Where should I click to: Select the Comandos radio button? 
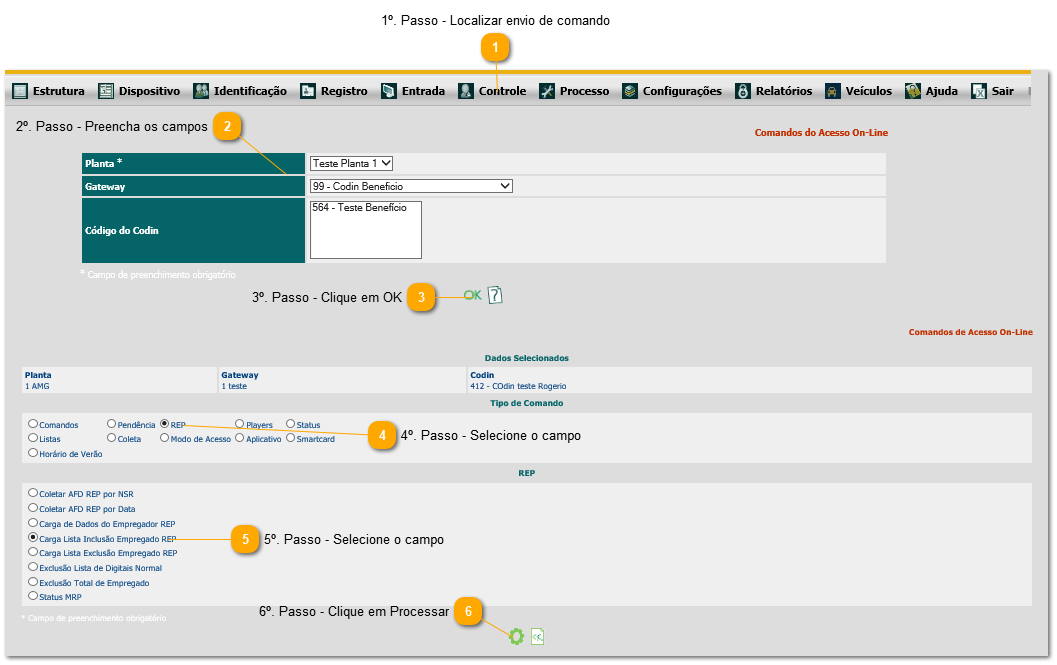[x=33, y=424]
